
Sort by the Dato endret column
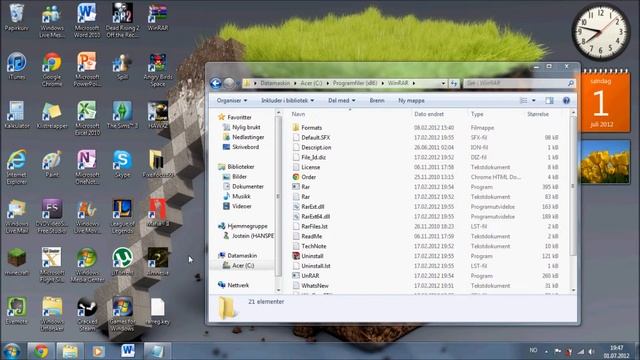pyautogui.click(x=429, y=114)
